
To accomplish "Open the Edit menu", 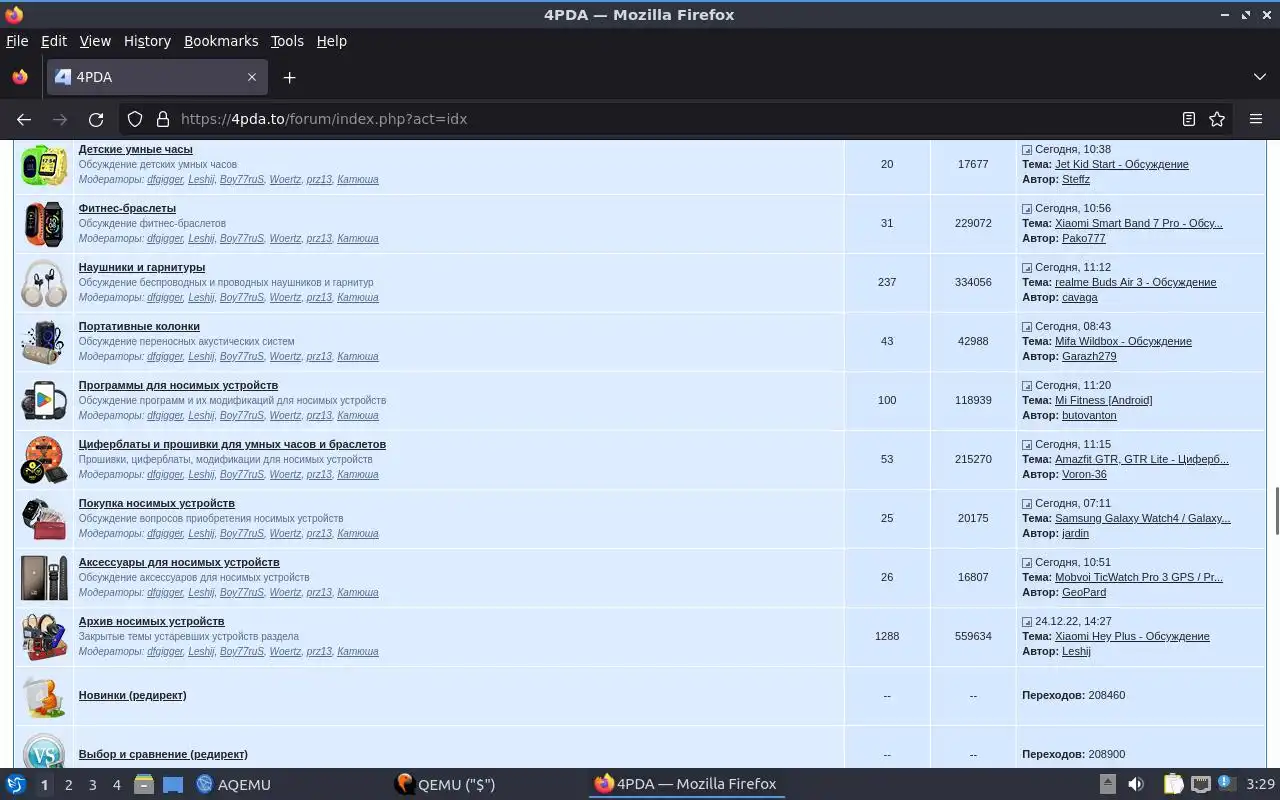I will coord(54,41).
